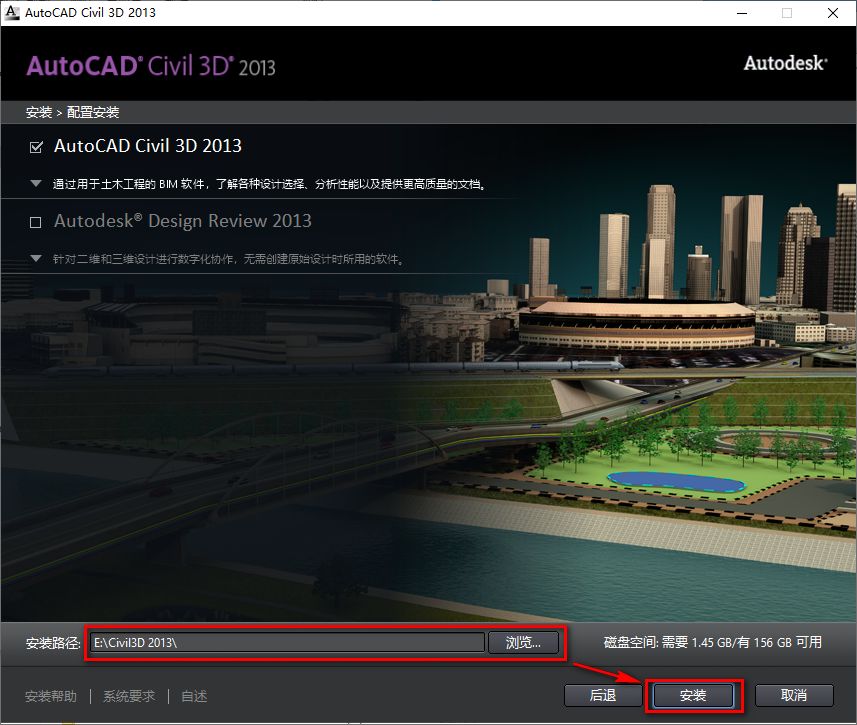Click the 后退 button to go back
Screen dimensions: 857x725
(x=602, y=695)
